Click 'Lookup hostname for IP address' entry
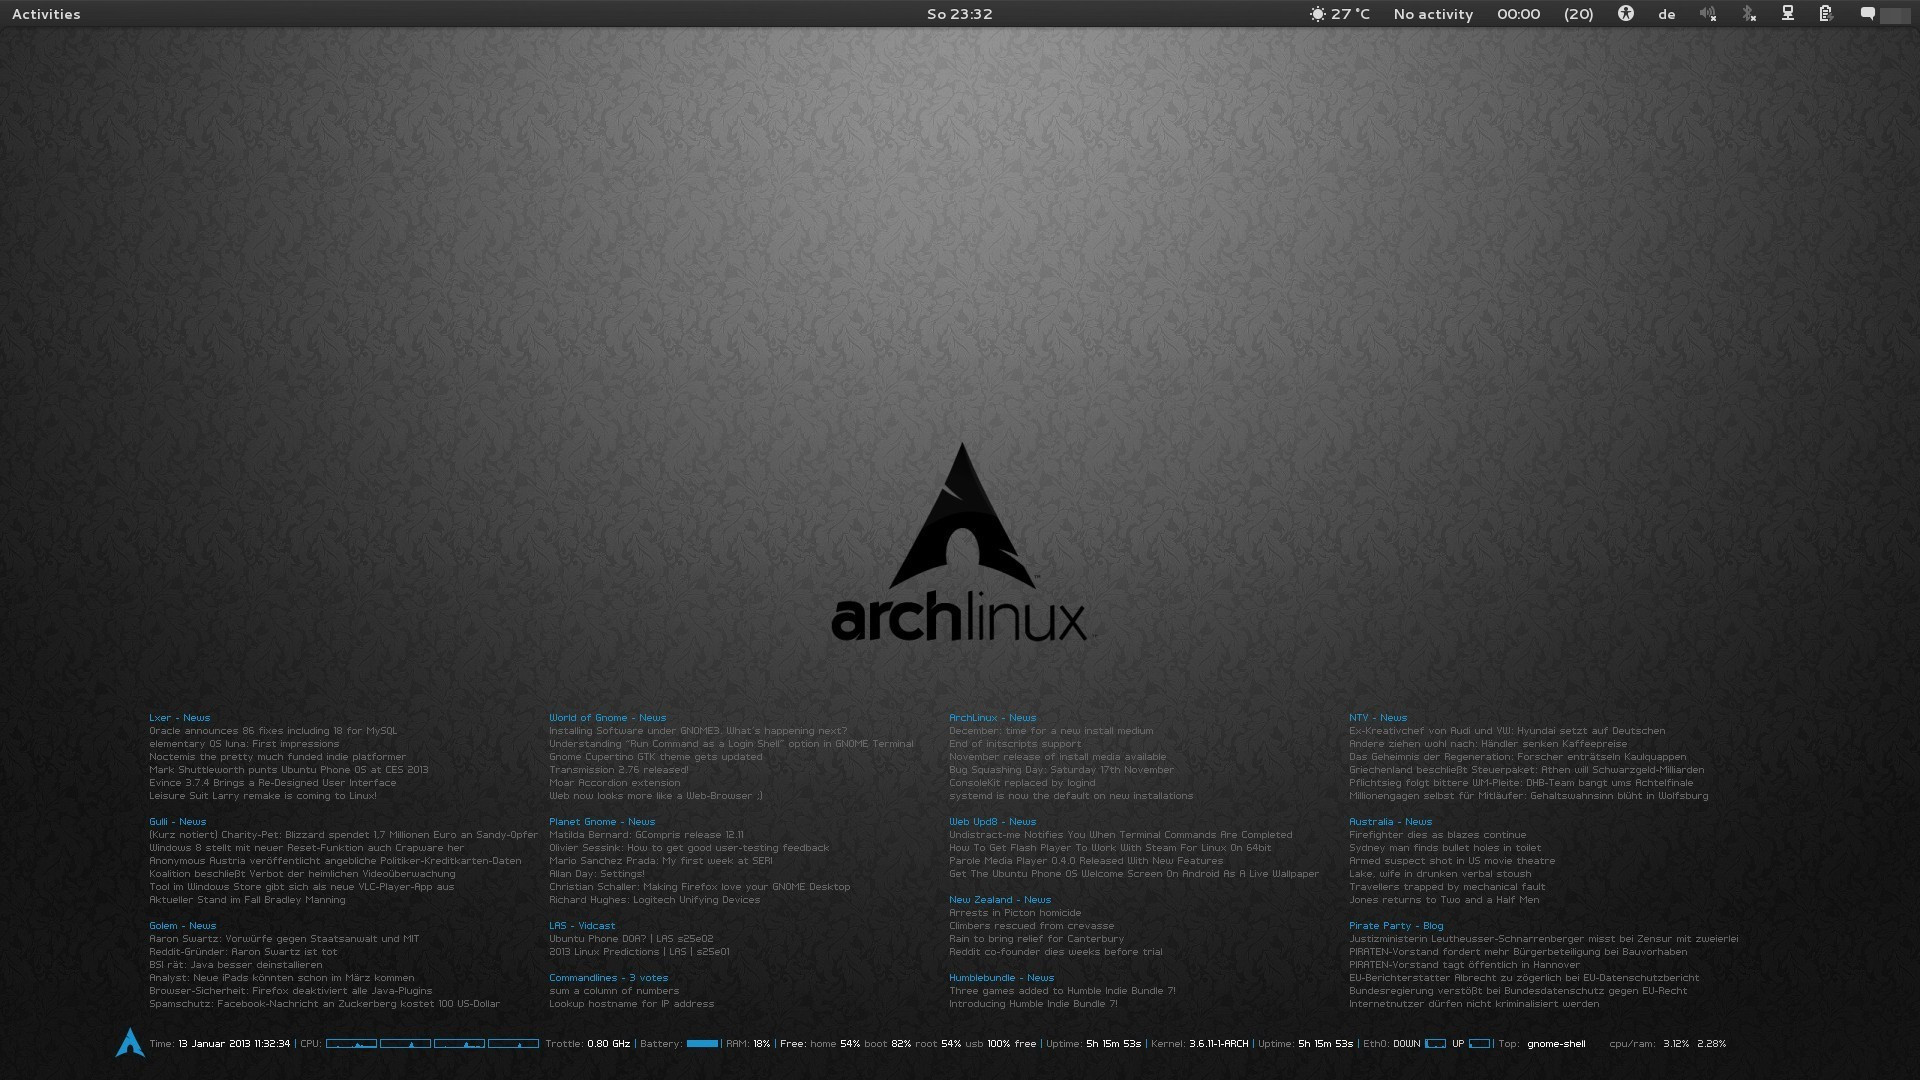1920x1080 pixels. (x=631, y=1003)
